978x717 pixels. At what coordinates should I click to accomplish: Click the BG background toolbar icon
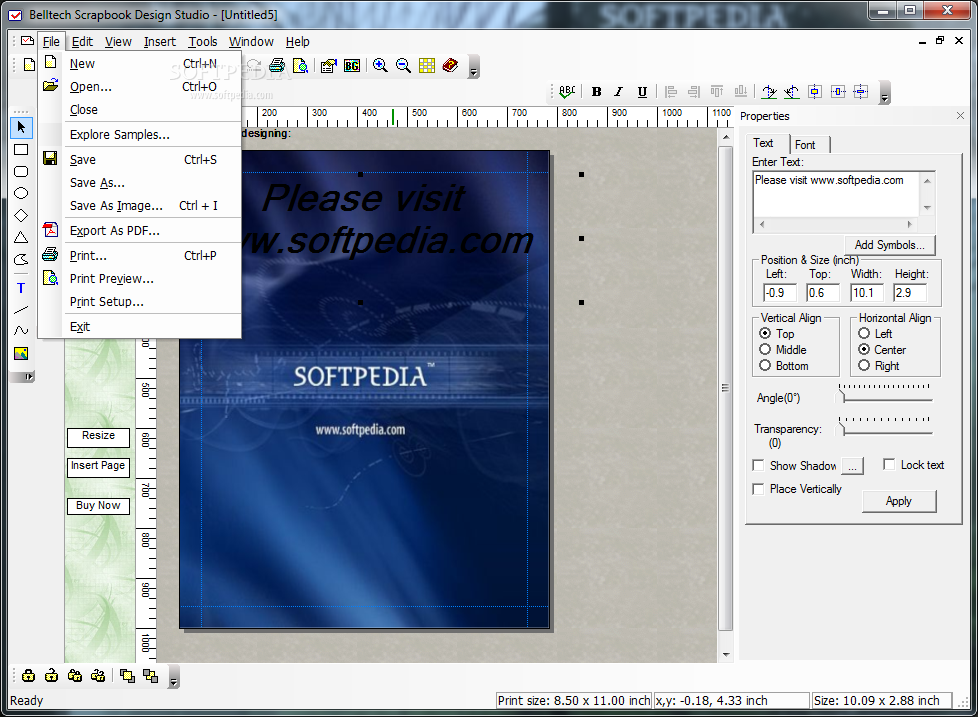click(352, 65)
